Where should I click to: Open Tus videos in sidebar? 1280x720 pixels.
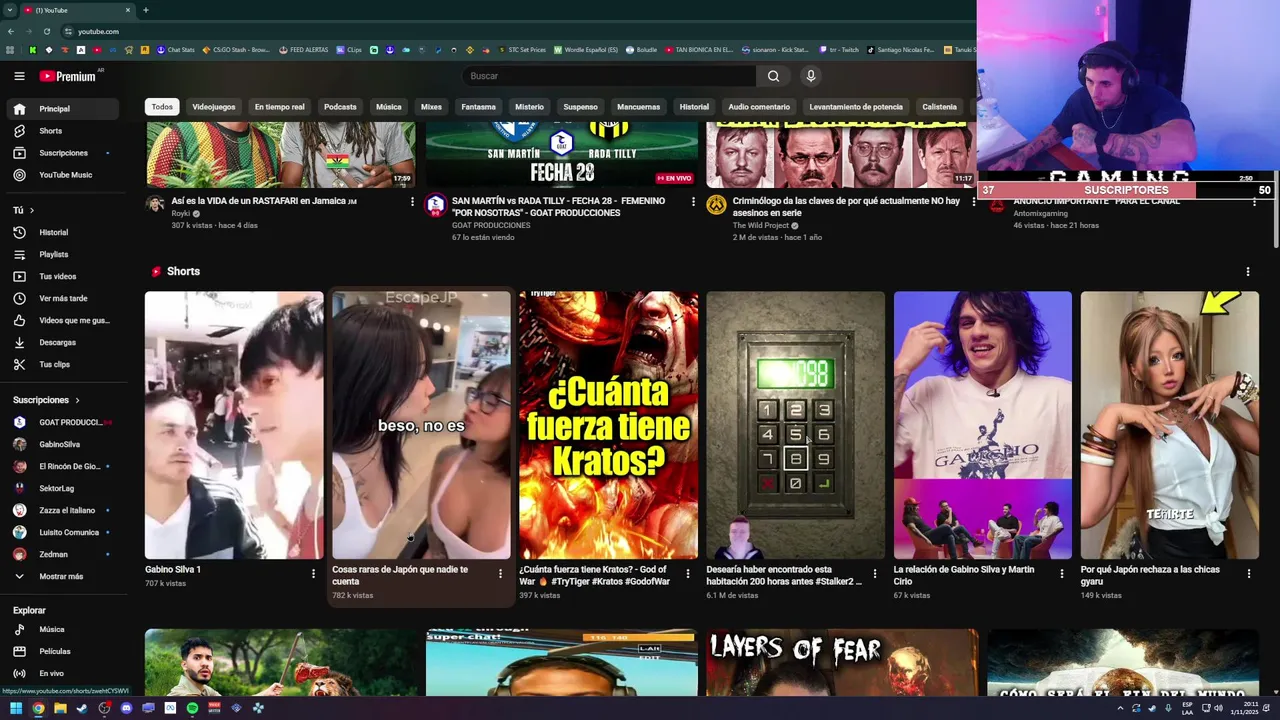click(64, 276)
